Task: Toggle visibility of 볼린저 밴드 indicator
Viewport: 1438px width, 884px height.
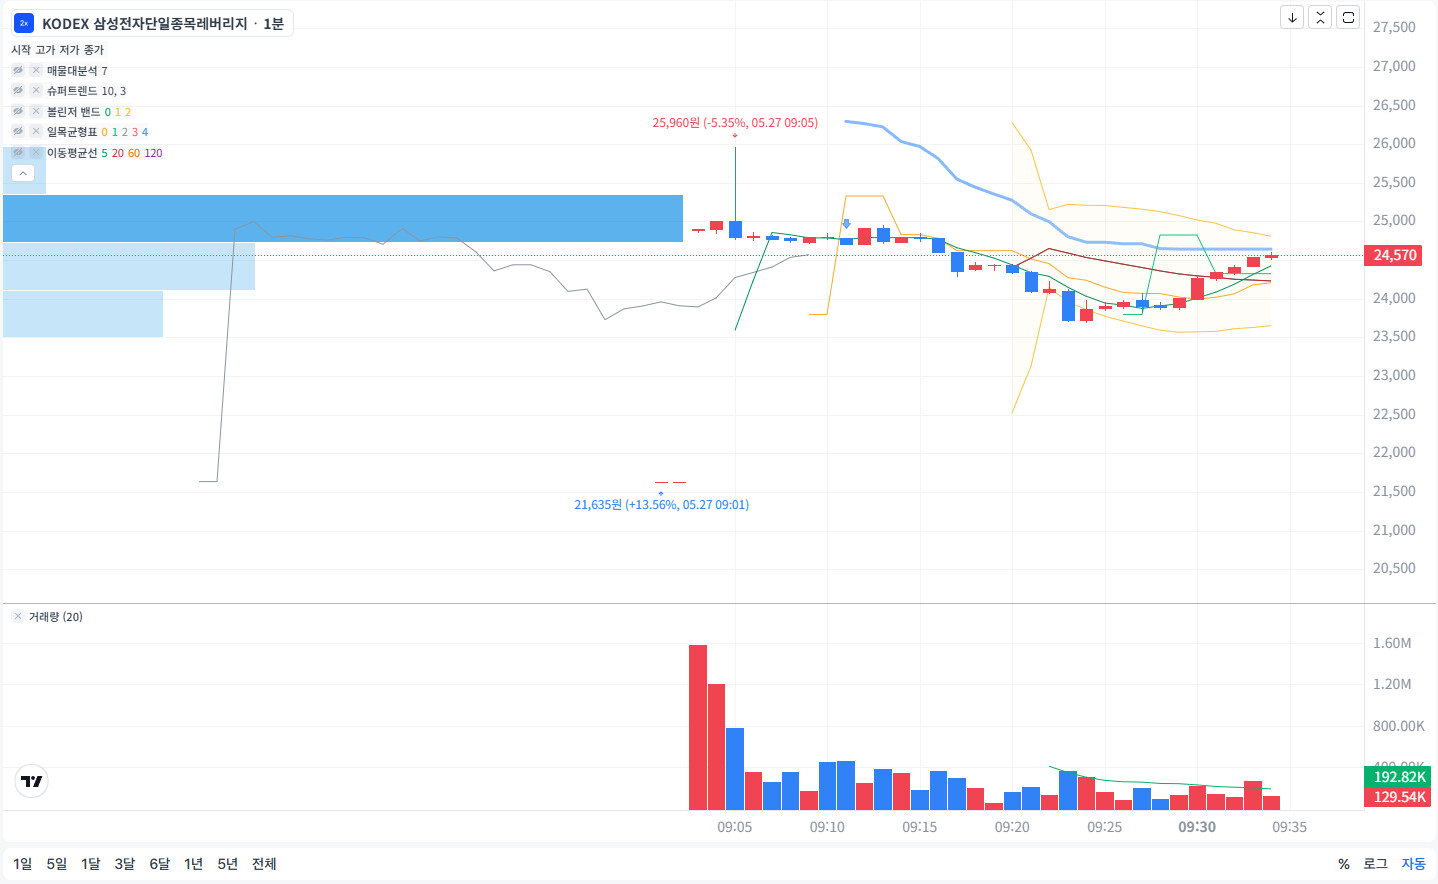Action: tap(18, 112)
